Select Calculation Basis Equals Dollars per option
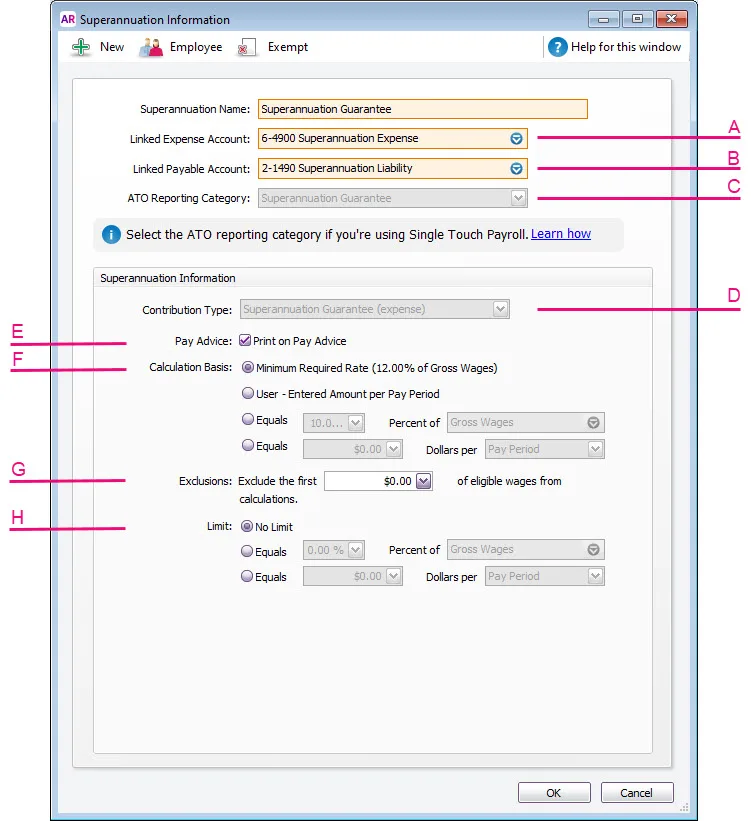Screen dimensions: 751x821 [248, 446]
